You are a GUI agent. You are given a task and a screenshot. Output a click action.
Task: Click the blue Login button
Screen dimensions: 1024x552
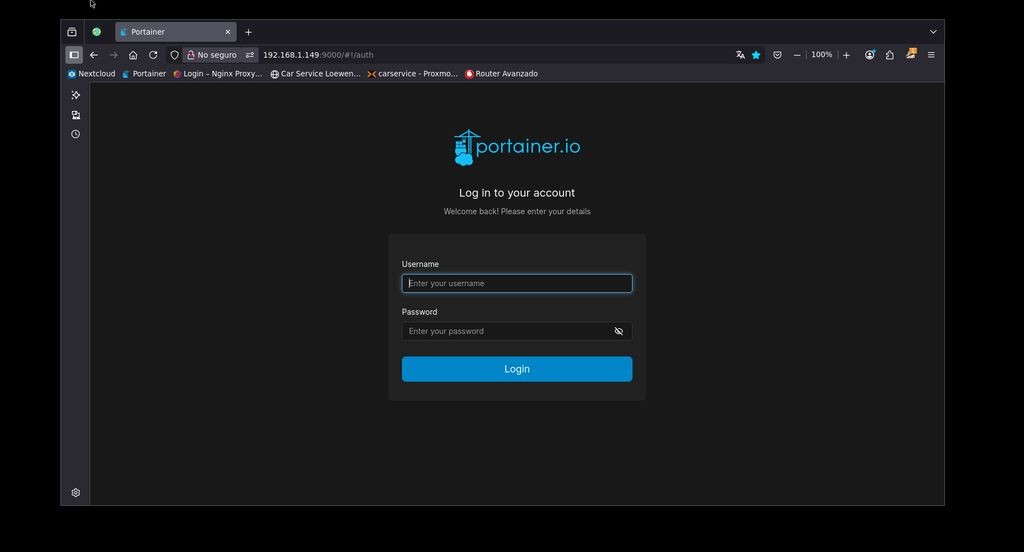pos(517,369)
